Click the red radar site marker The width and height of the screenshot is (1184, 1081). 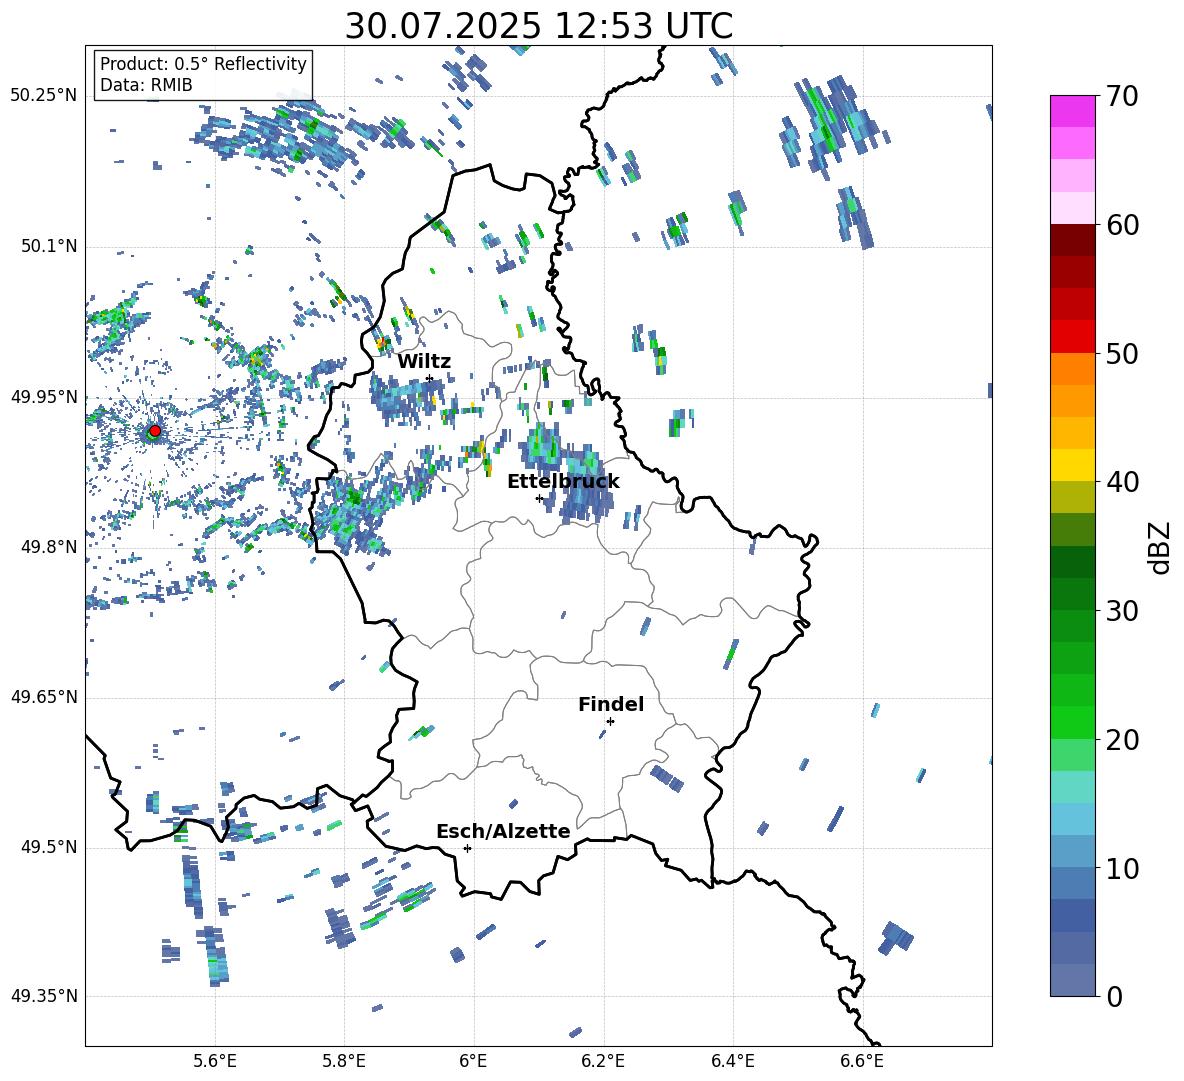(x=155, y=431)
